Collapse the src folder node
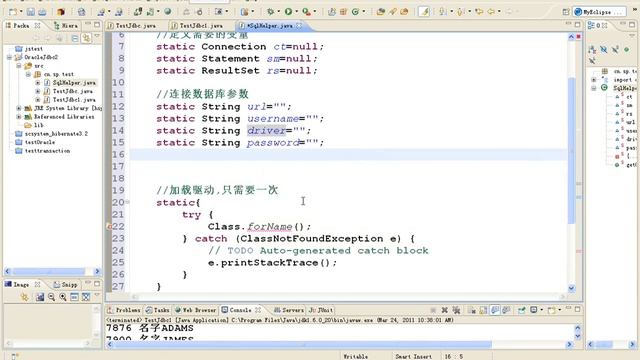The height and width of the screenshot is (360, 640). click(19, 66)
